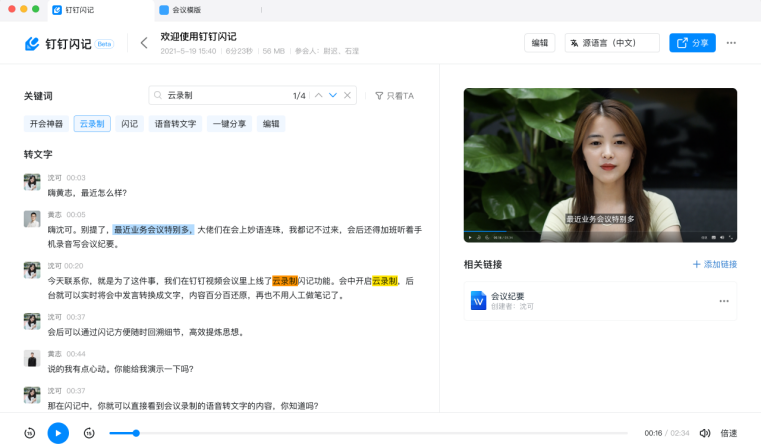Open the 倍速 playback speed menu
Image resolution: width=765 pixels, height=448 pixels.
pyautogui.click(x=729, y=433)
